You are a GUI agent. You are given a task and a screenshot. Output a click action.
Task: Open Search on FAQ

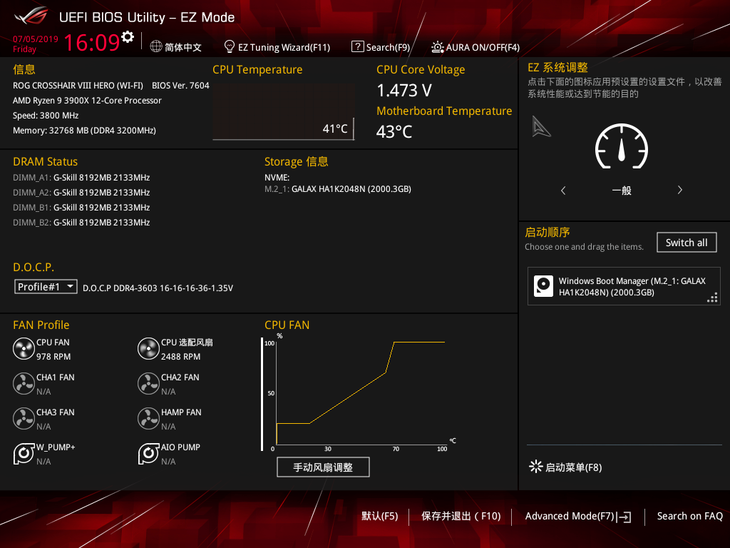(x=690, y=516)
